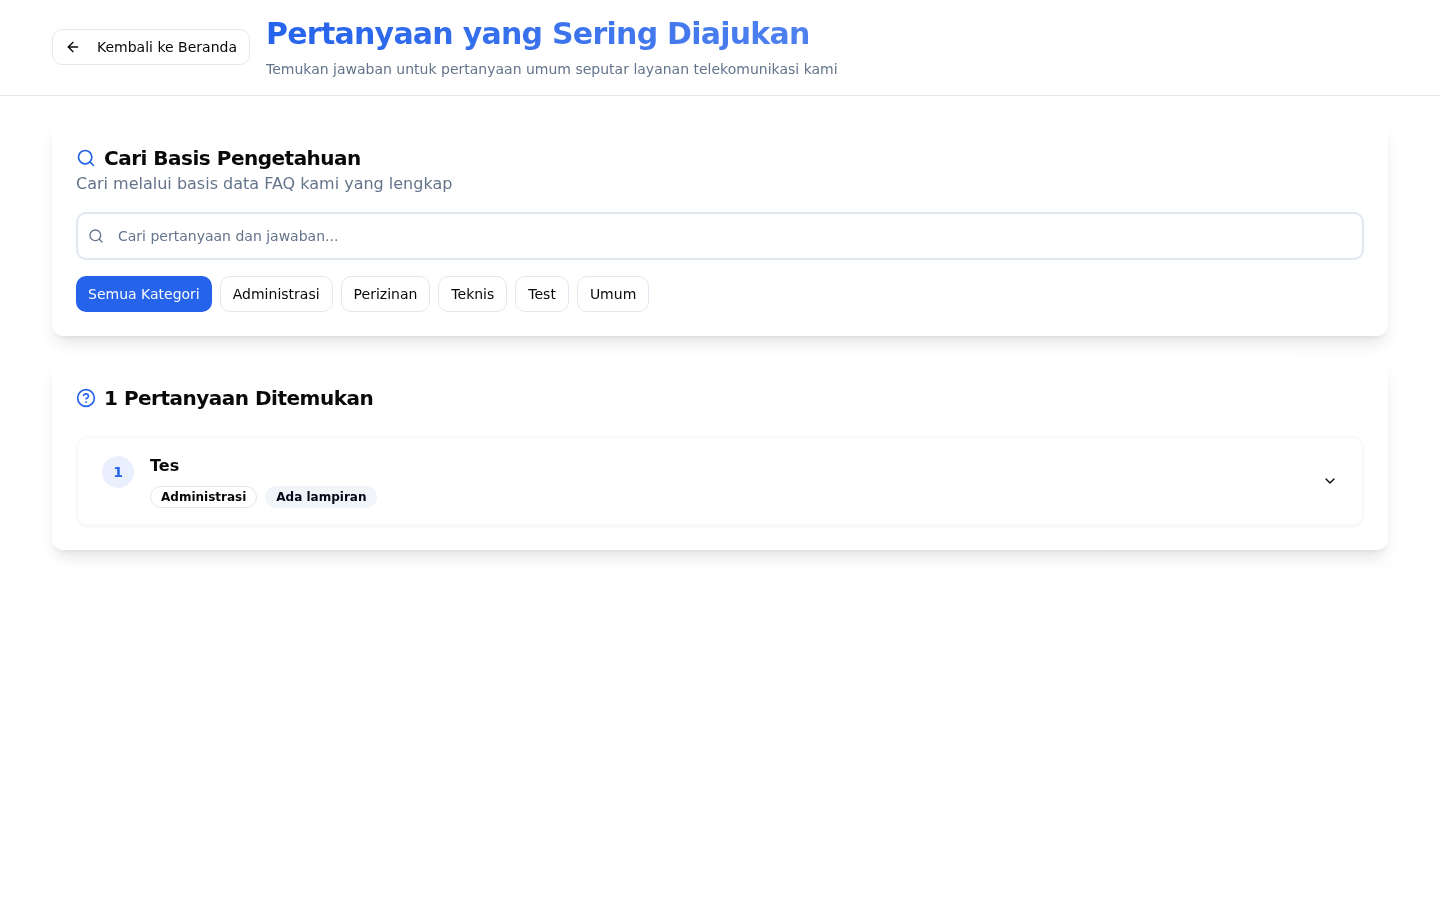Screen dimensions: 1440x900
Task: Filter by the Administrasi category button
Action: [x=276, y=294]
